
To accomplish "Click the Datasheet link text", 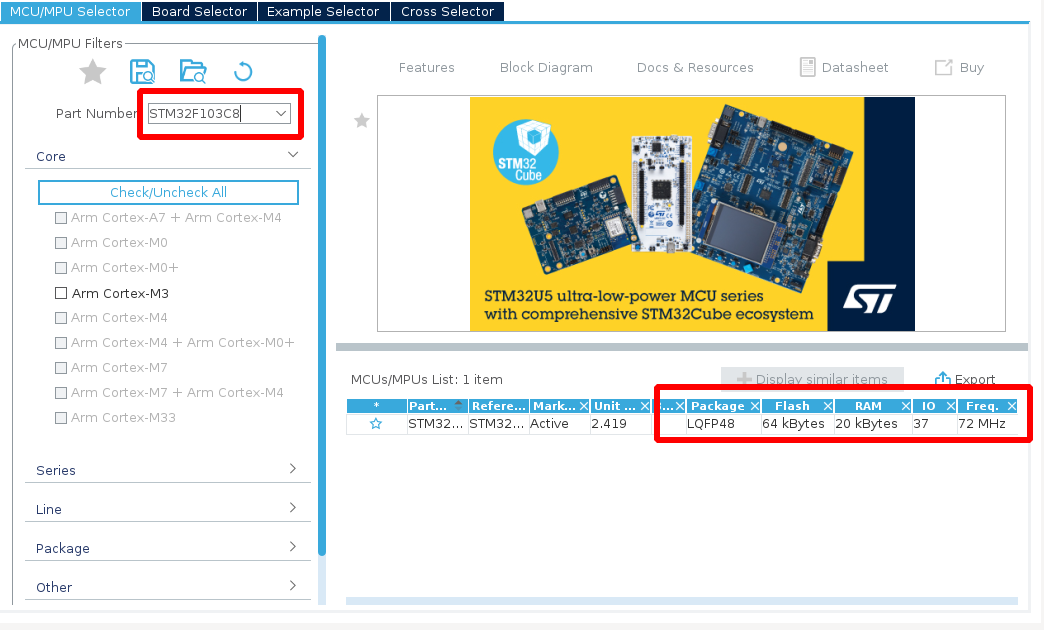I will 855,67.
